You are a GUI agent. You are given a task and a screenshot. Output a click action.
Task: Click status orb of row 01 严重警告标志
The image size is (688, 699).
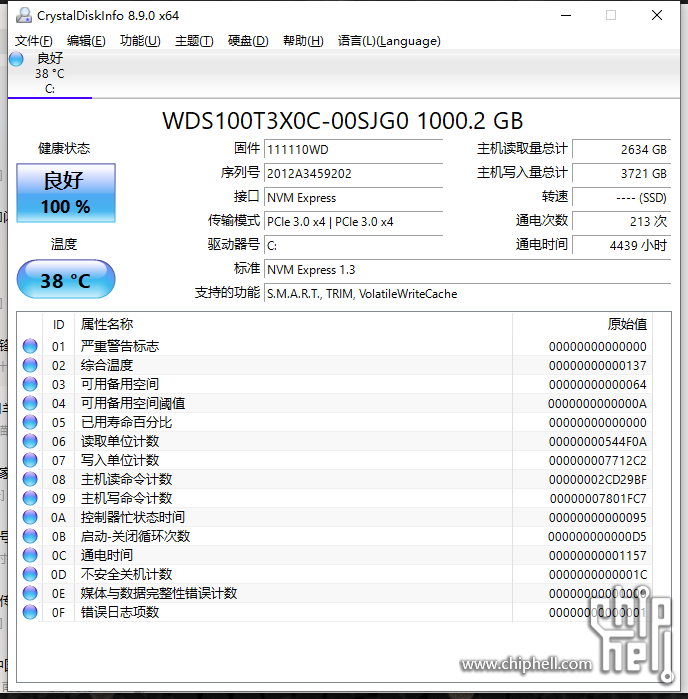(30, 346)
